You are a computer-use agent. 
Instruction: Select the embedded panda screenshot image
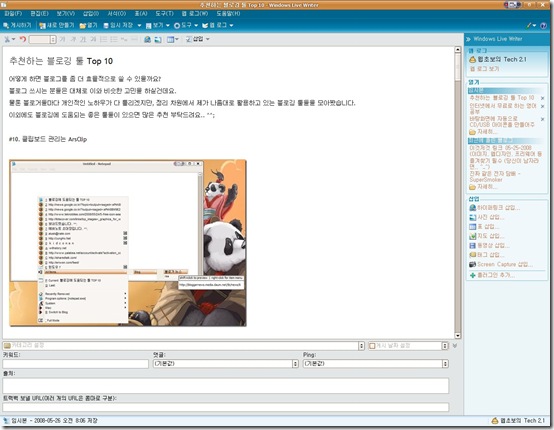click(128, 243)
